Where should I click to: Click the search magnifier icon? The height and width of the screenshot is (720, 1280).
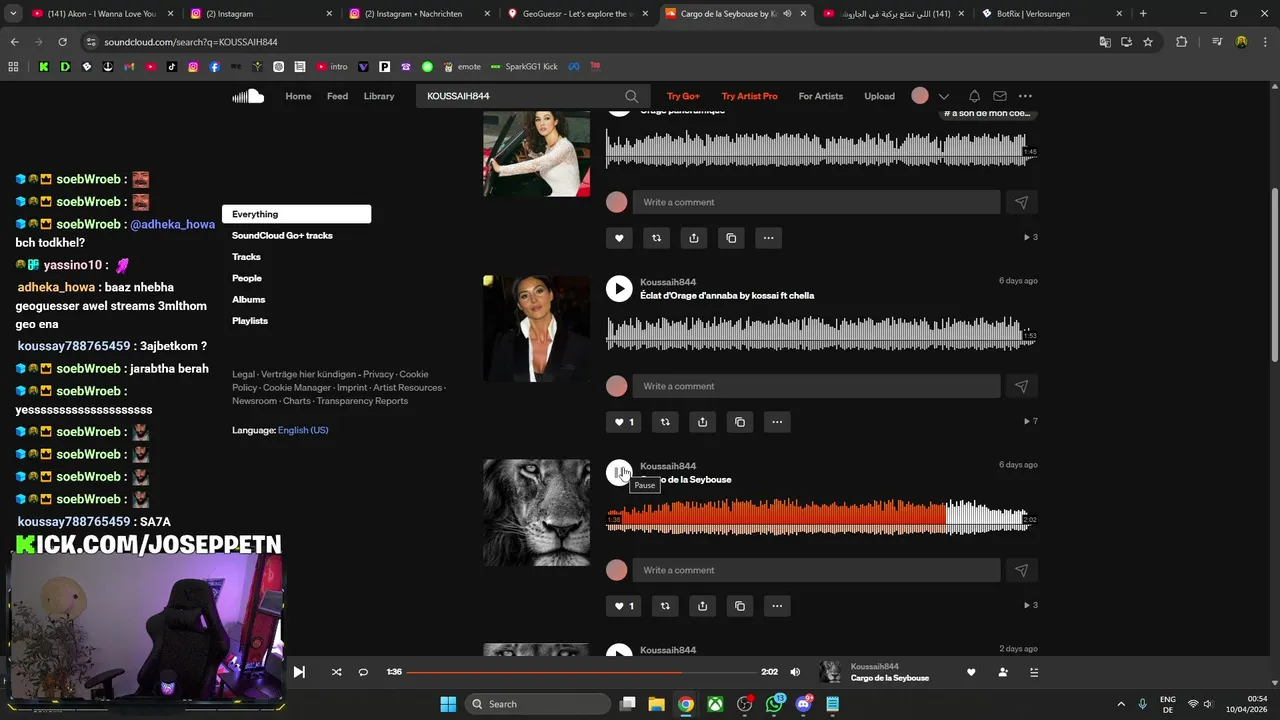pyautogui.click(x=631, y=96)
